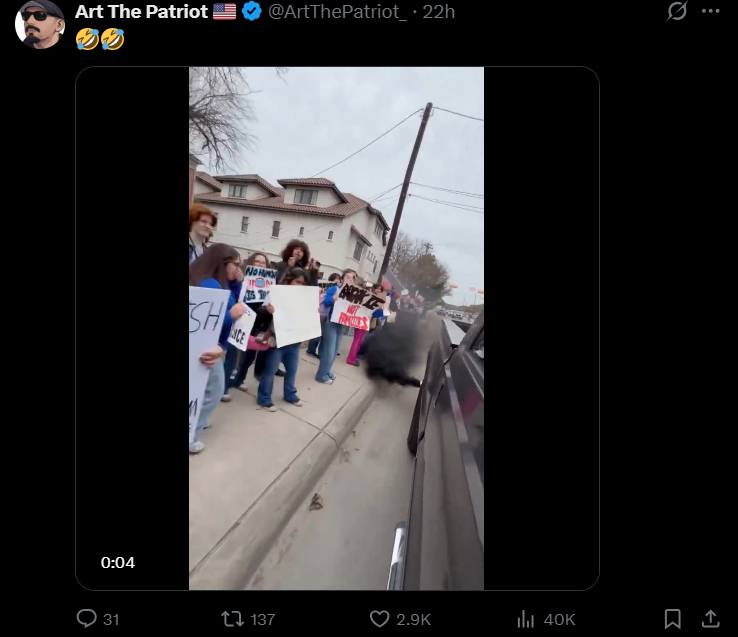Open the tweet via the 22h timestamp
Viewport: 738px width, 637px height.
(x=439, y=12)
